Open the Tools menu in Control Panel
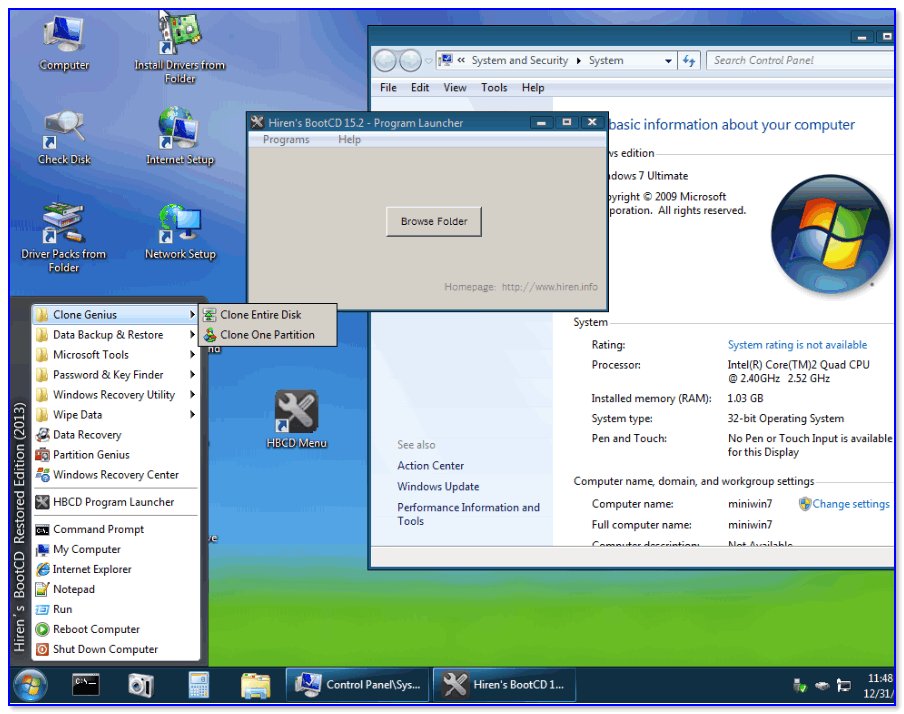 tap(494, 88)
